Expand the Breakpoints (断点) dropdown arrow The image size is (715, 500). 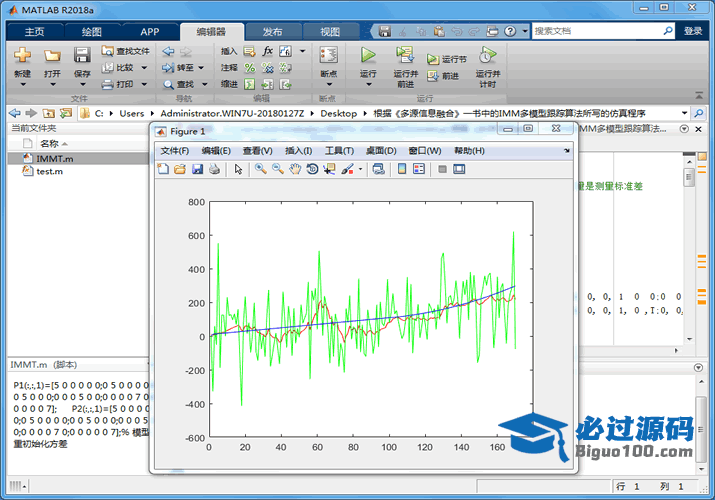point(329,84)
